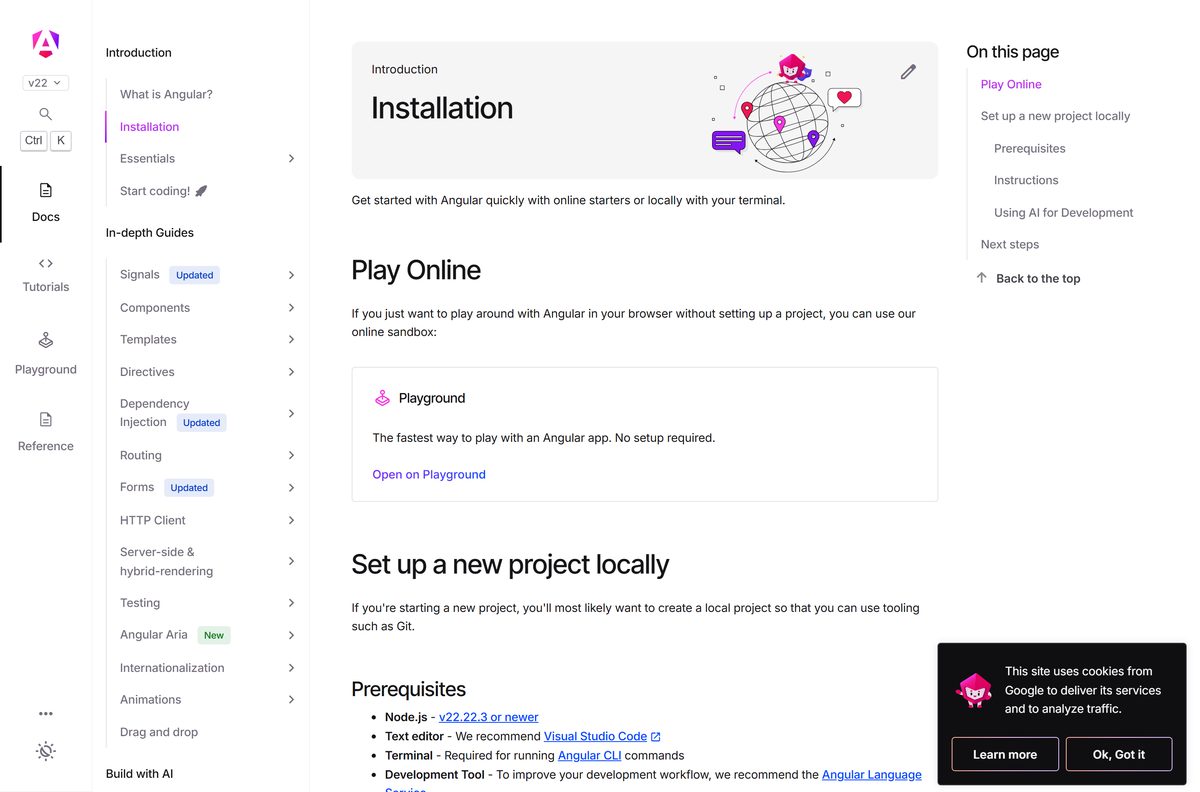Open the Reference document icon
Image resolution: width=1200 pixels, height=792 pixels.
pos(45,419)
